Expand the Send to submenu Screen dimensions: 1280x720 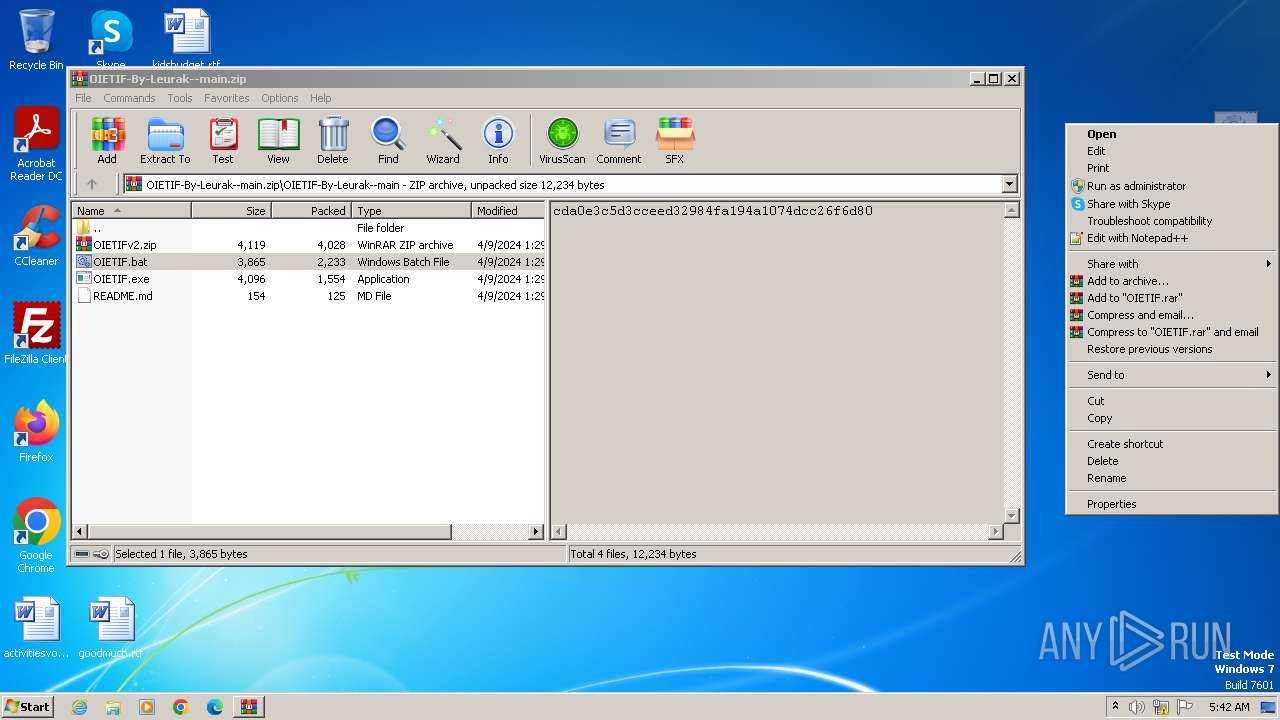1172,375
